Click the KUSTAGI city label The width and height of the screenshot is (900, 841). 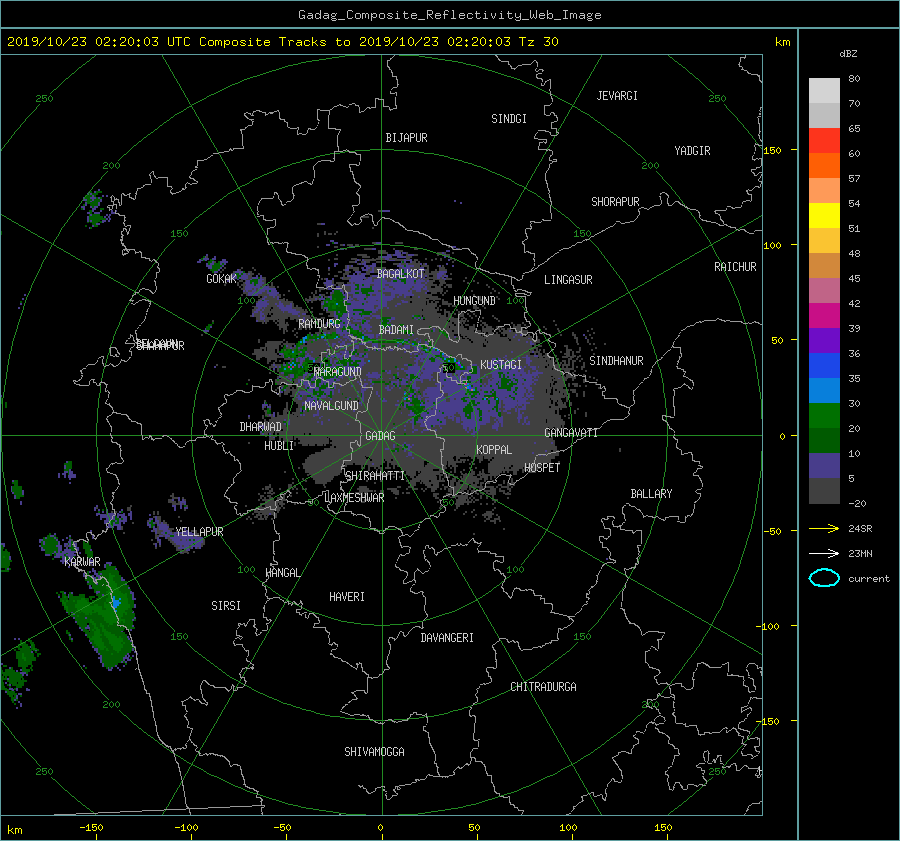(501, 365)
